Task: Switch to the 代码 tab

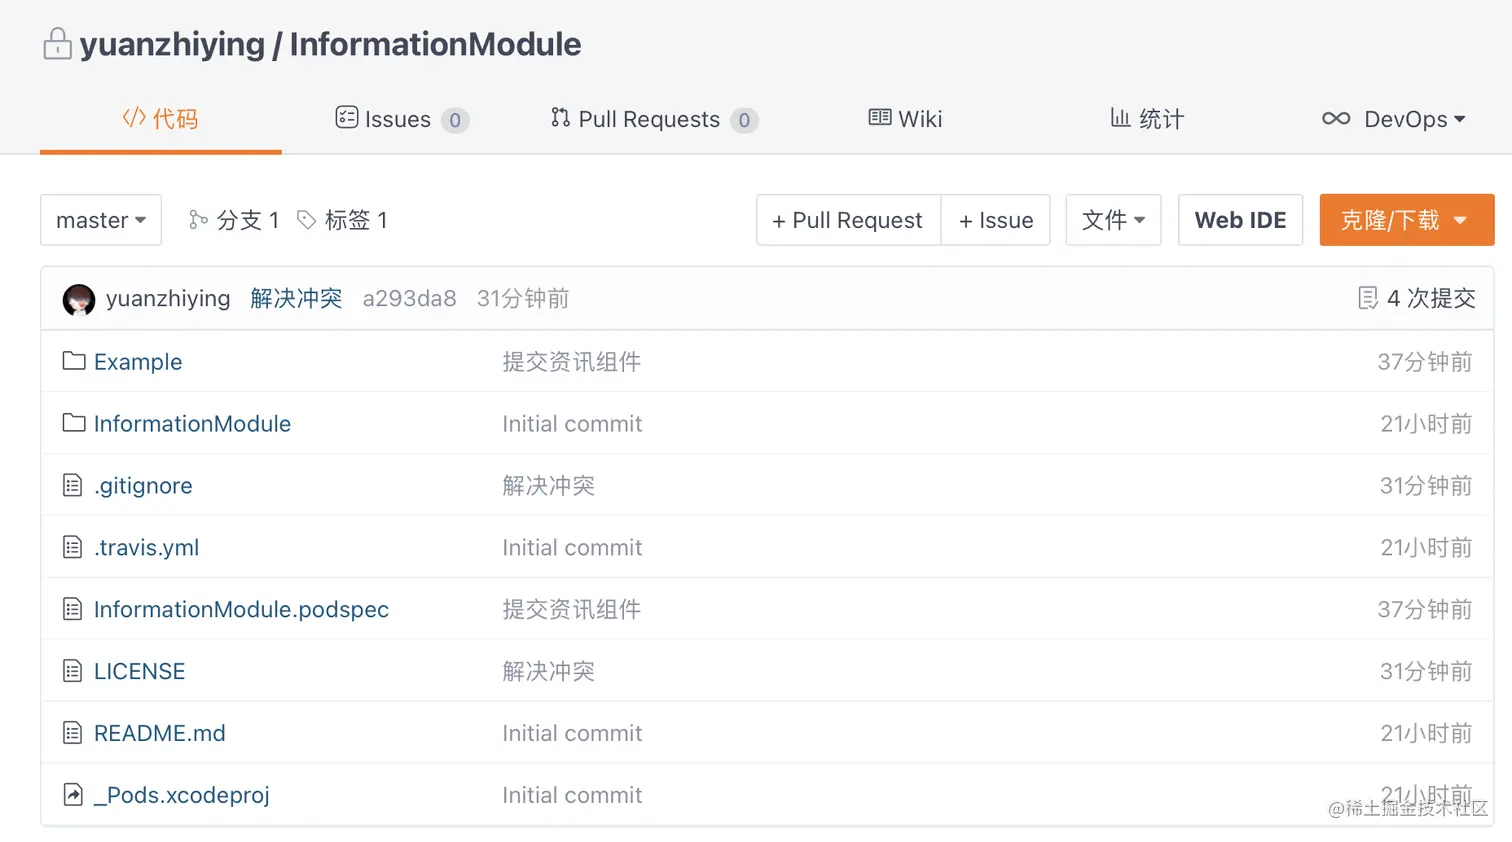Action: tap(161, 119)
